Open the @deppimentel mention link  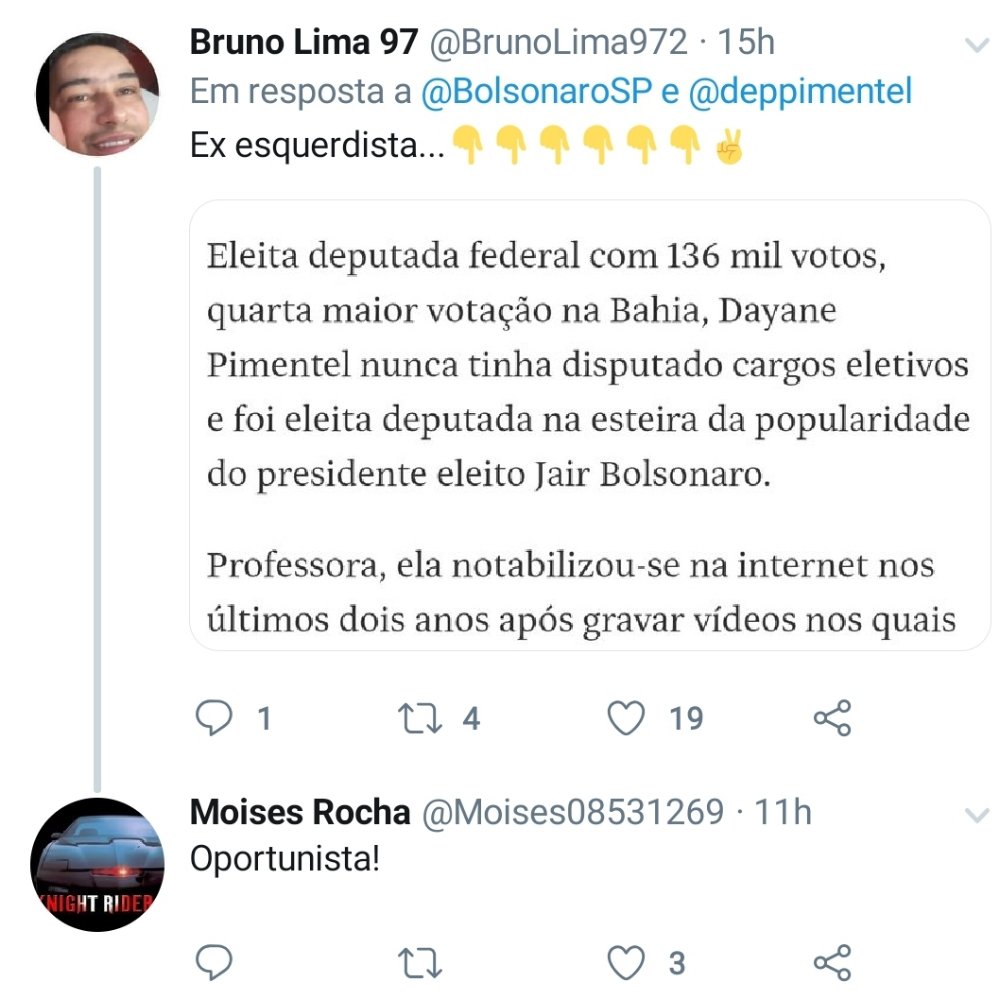(x=800, y=92)
